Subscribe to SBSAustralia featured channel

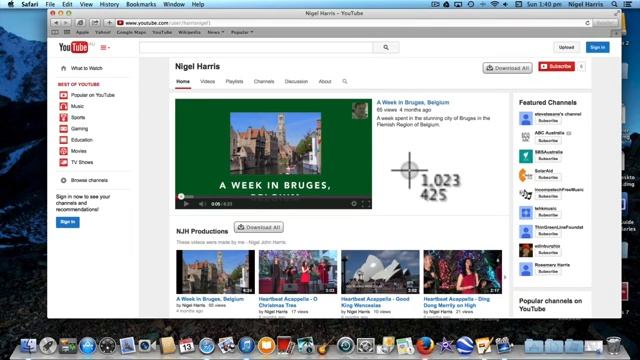click(x=548, y=159)
